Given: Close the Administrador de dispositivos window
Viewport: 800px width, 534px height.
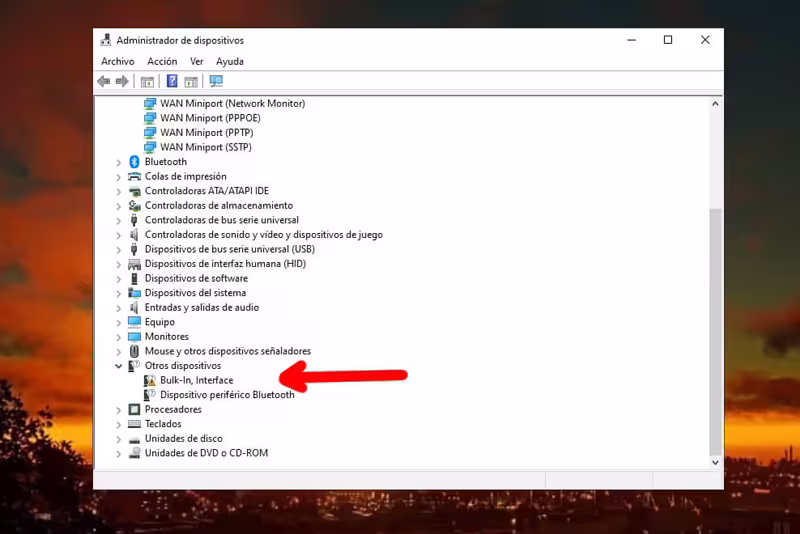Looking at the screenshot, I should click(x=705, y=40).
